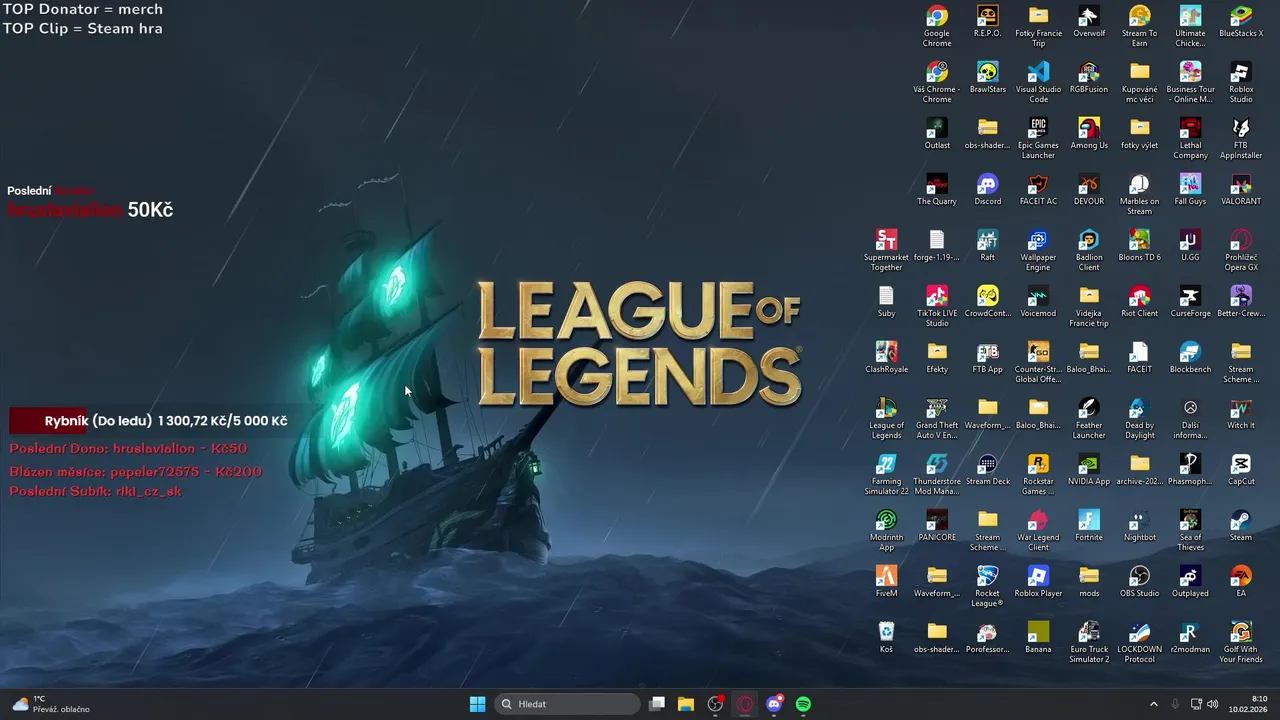Open Overwolf desktop icon
1280x720 pixels.
pyautogui.click(x=1089, y=22)
